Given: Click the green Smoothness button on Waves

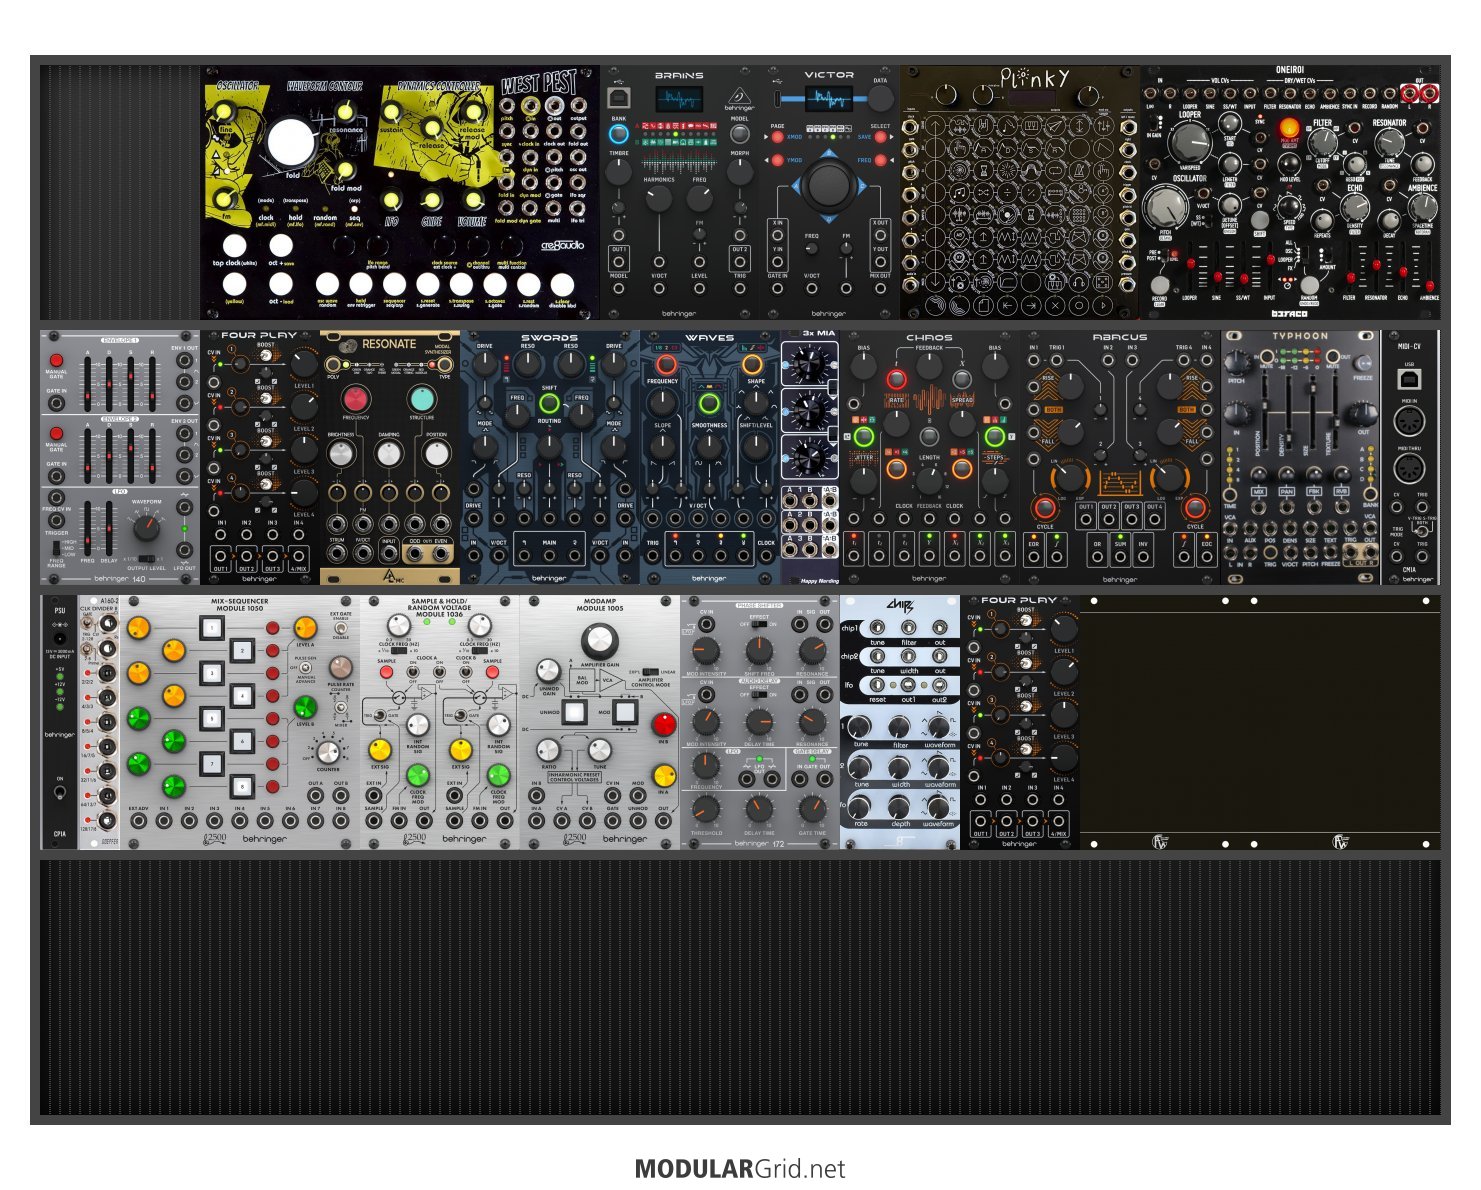Looking at the screenshot, I should (709, 404).
